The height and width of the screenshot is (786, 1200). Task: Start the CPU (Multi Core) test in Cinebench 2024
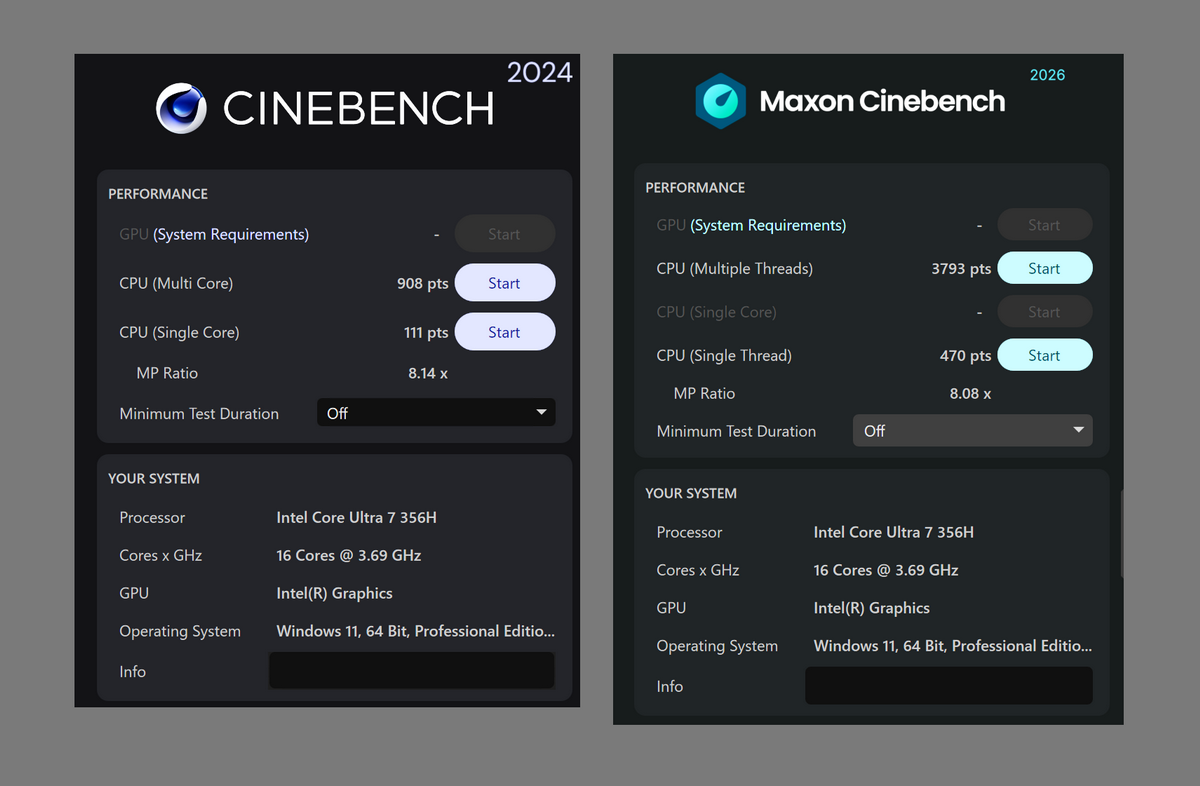click(x=505, y=283)
